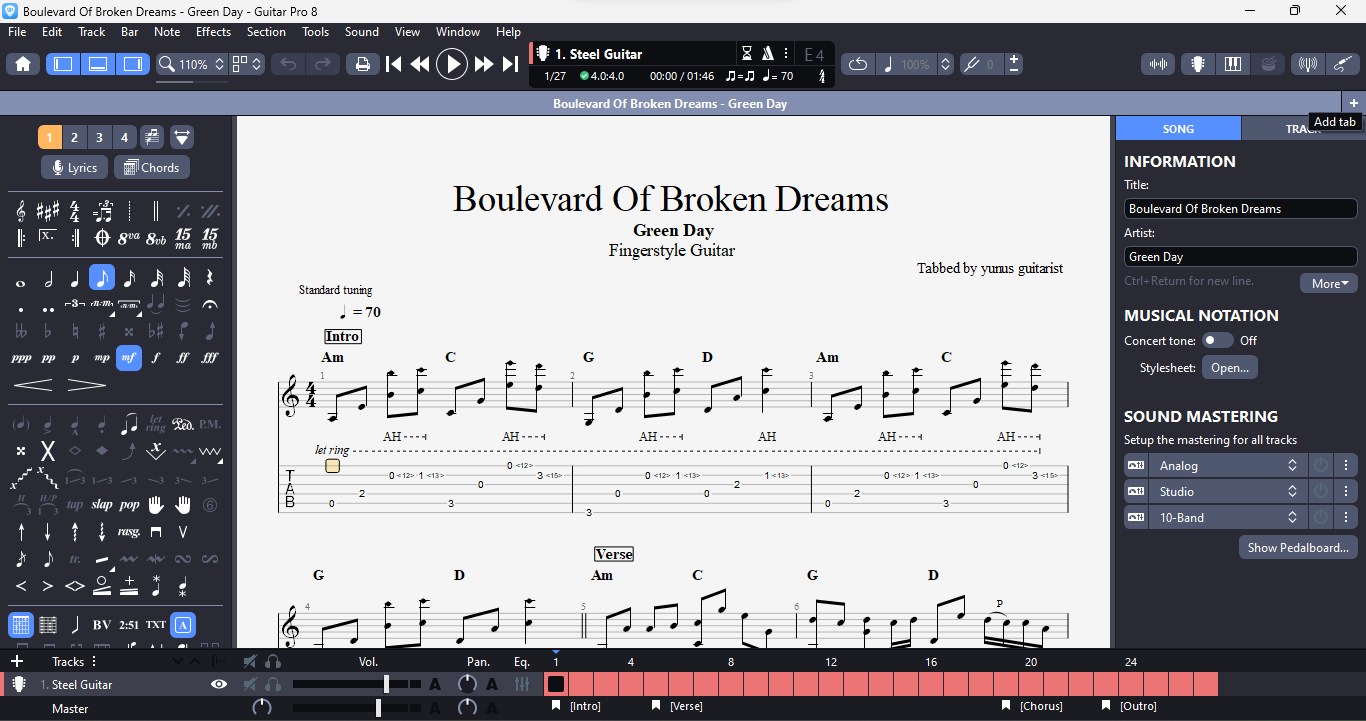
Task: Toggle Concert tone switch
Action: [1217, 340]
